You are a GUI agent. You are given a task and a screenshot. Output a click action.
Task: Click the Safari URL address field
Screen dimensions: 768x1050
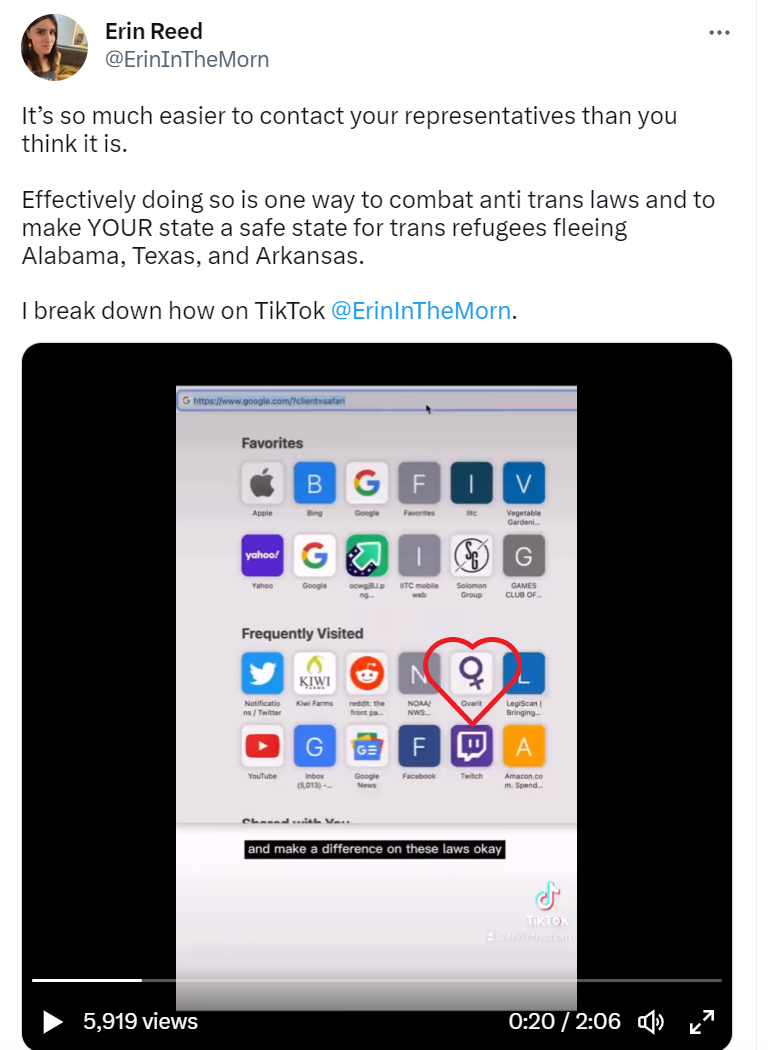[x=376, y=400]
